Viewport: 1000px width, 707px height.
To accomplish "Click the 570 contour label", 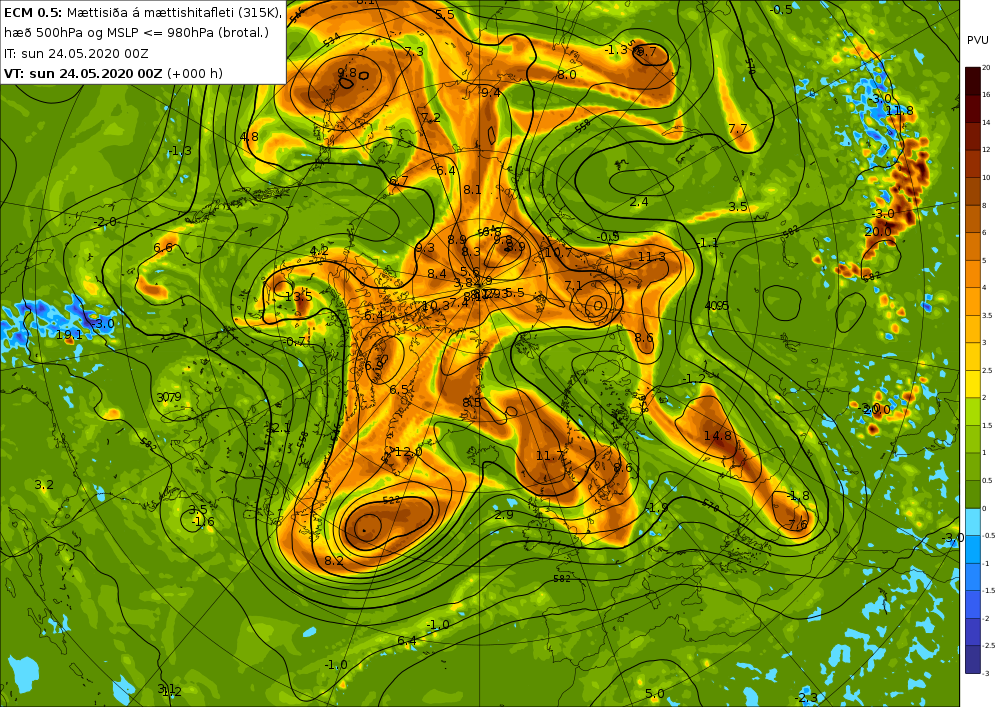I will tap(710, 507).
